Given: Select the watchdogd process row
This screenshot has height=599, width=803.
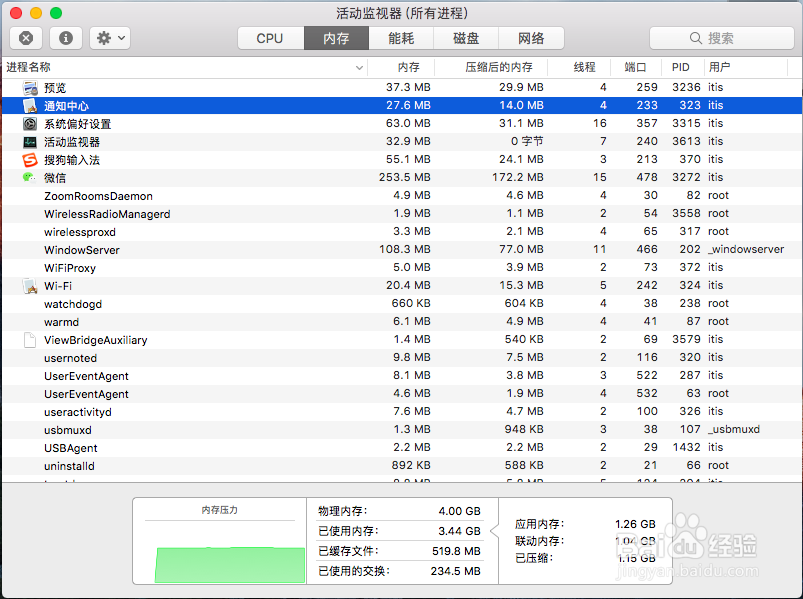Looking at the screenshot, I should click(402, 304).
